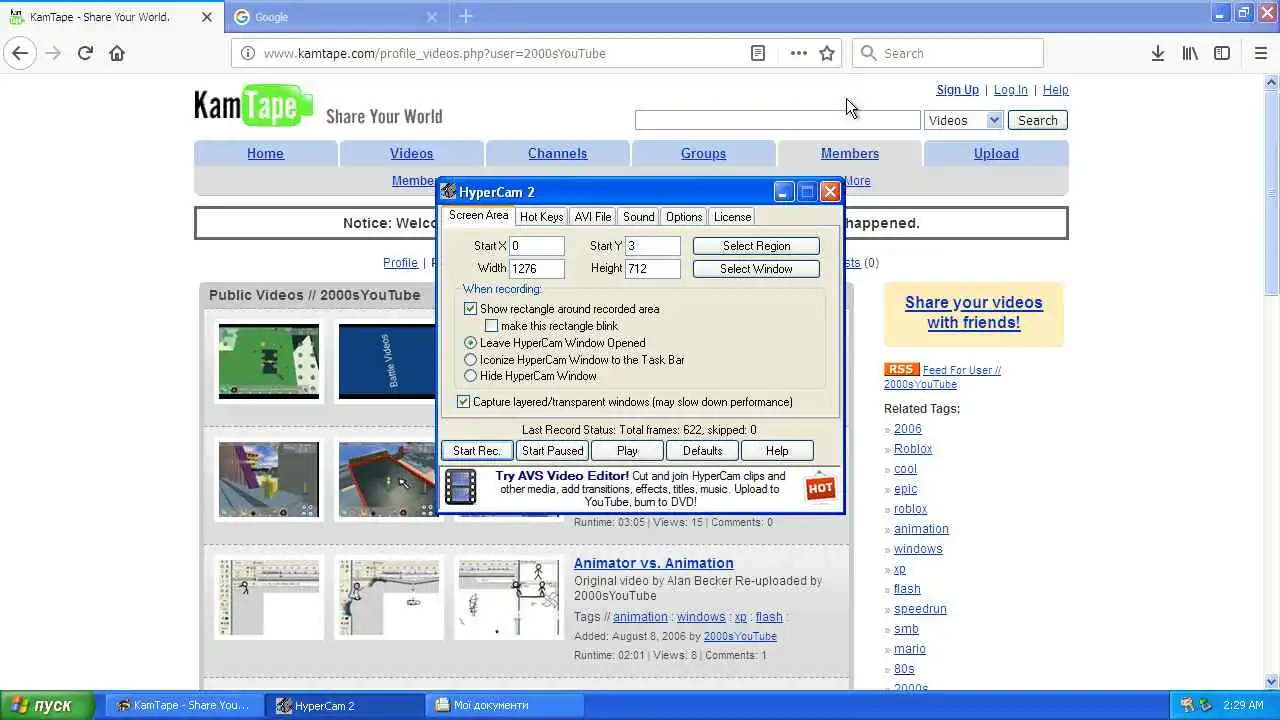Click the Play button in HyperCam
1280x720 pixels.
(627, 451)
